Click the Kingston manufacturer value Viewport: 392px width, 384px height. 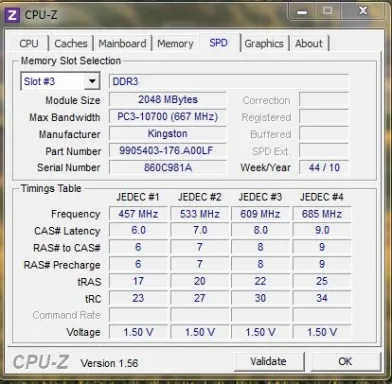168,134
